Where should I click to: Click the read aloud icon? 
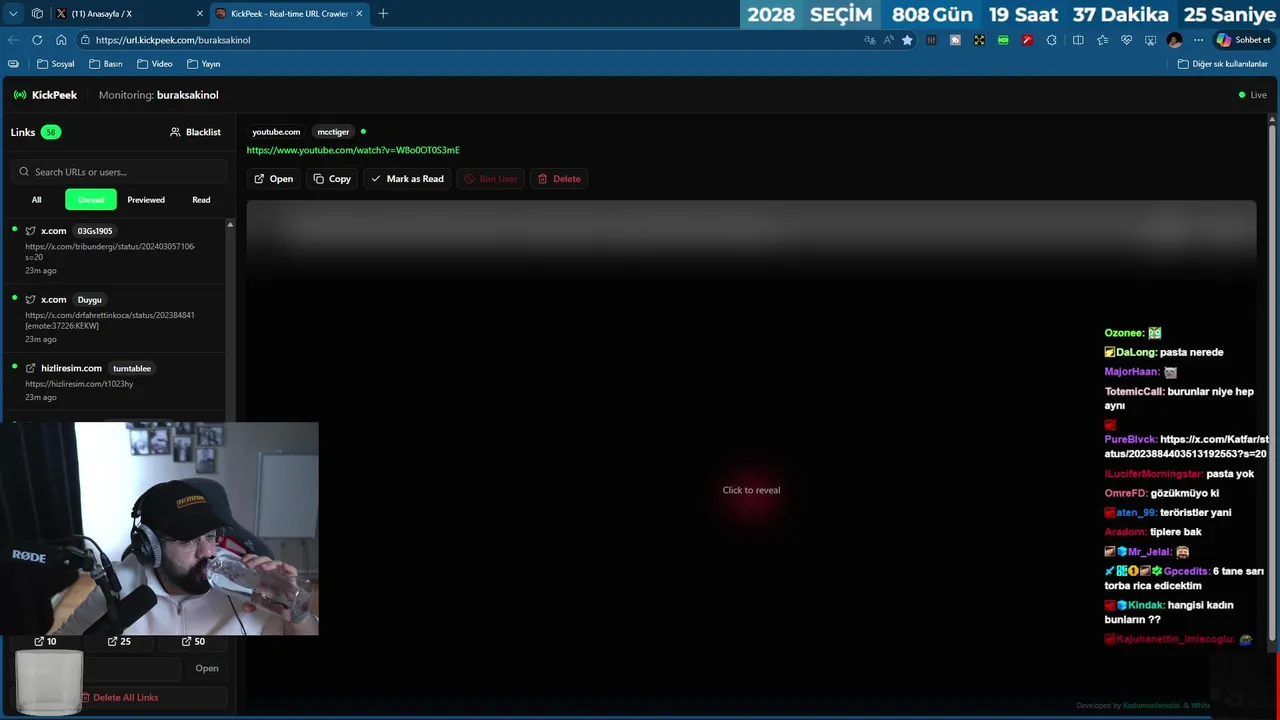point(888,40)
